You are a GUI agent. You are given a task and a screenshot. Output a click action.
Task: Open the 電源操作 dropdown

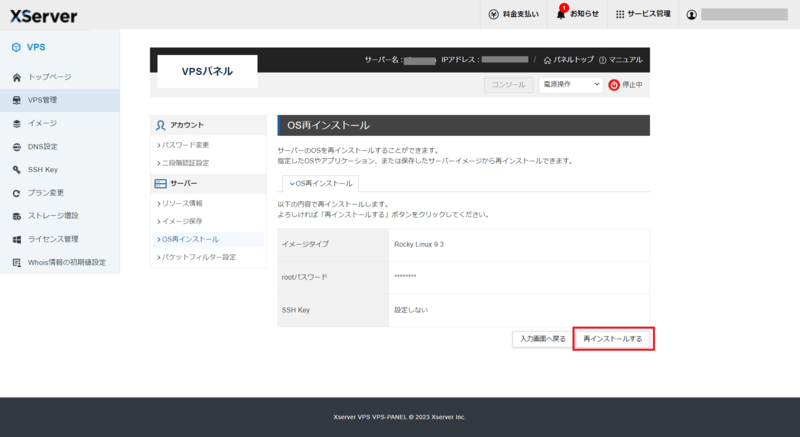click(x=570, y=85)
